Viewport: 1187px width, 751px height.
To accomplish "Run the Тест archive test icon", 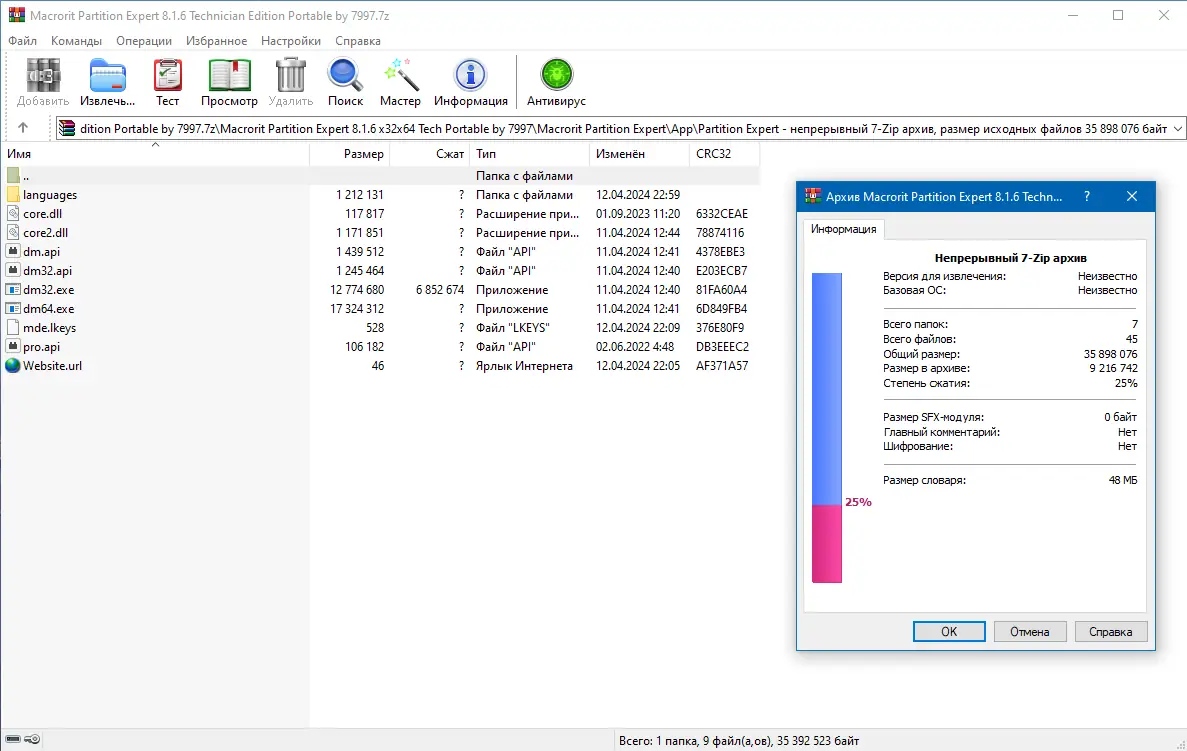I will coord(167,75).
